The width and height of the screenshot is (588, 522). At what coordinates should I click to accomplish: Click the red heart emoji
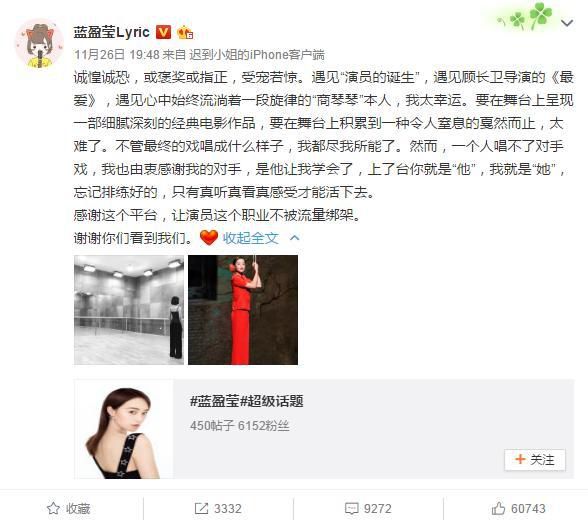click(x=208, y=237)
